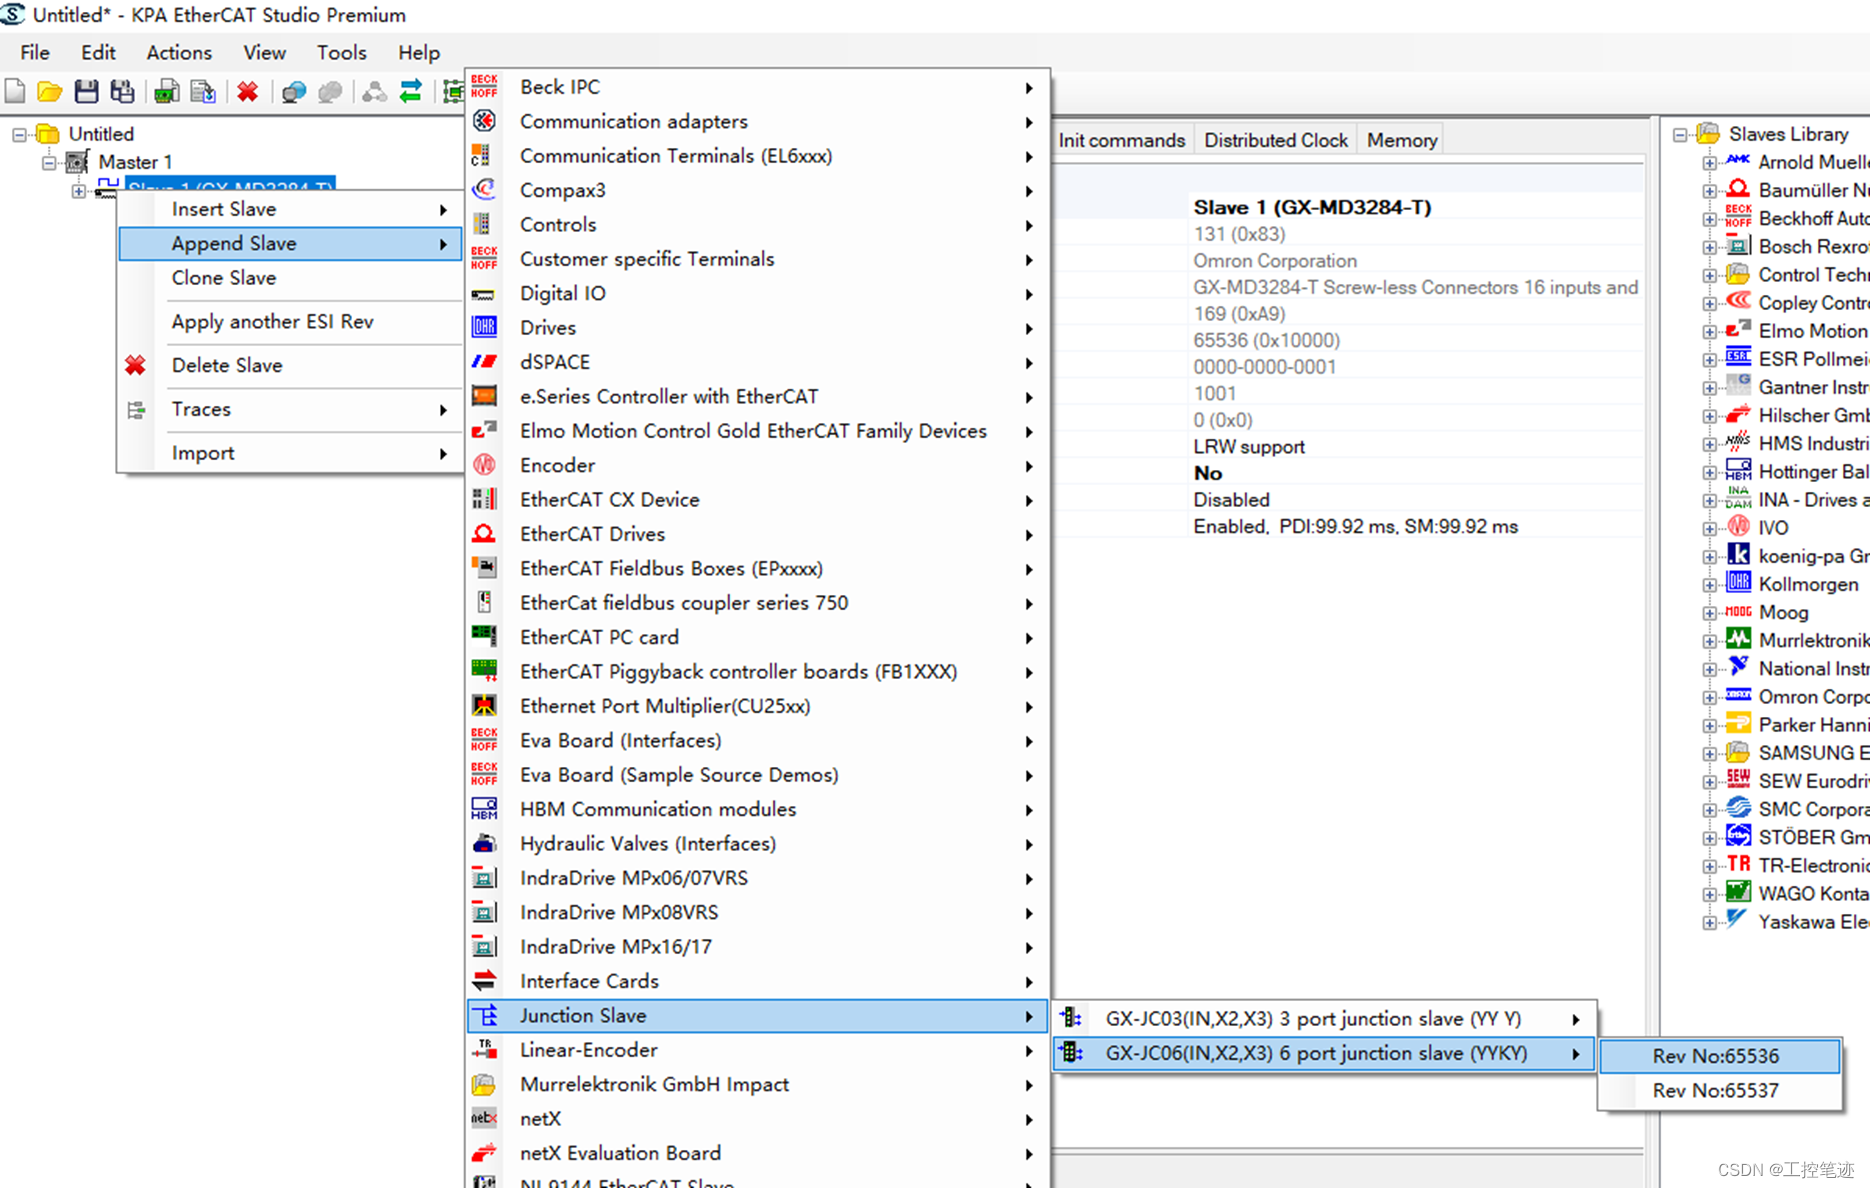Click the network card export toolbar icon
Image resolution: width=1870 pixels, height=1188 pixels.
166,92
